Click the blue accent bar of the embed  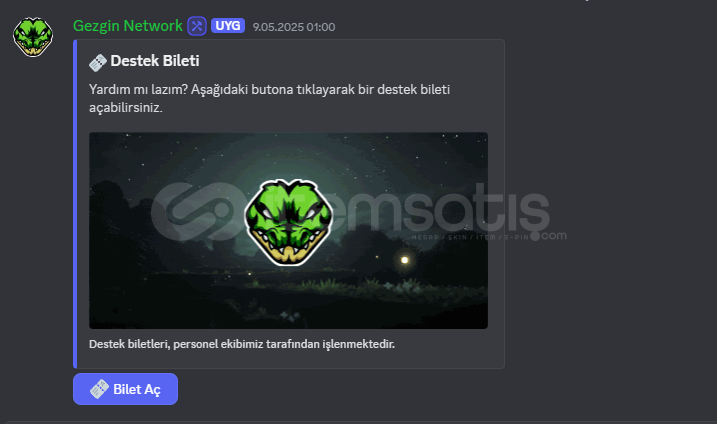[x=75, y=204]
